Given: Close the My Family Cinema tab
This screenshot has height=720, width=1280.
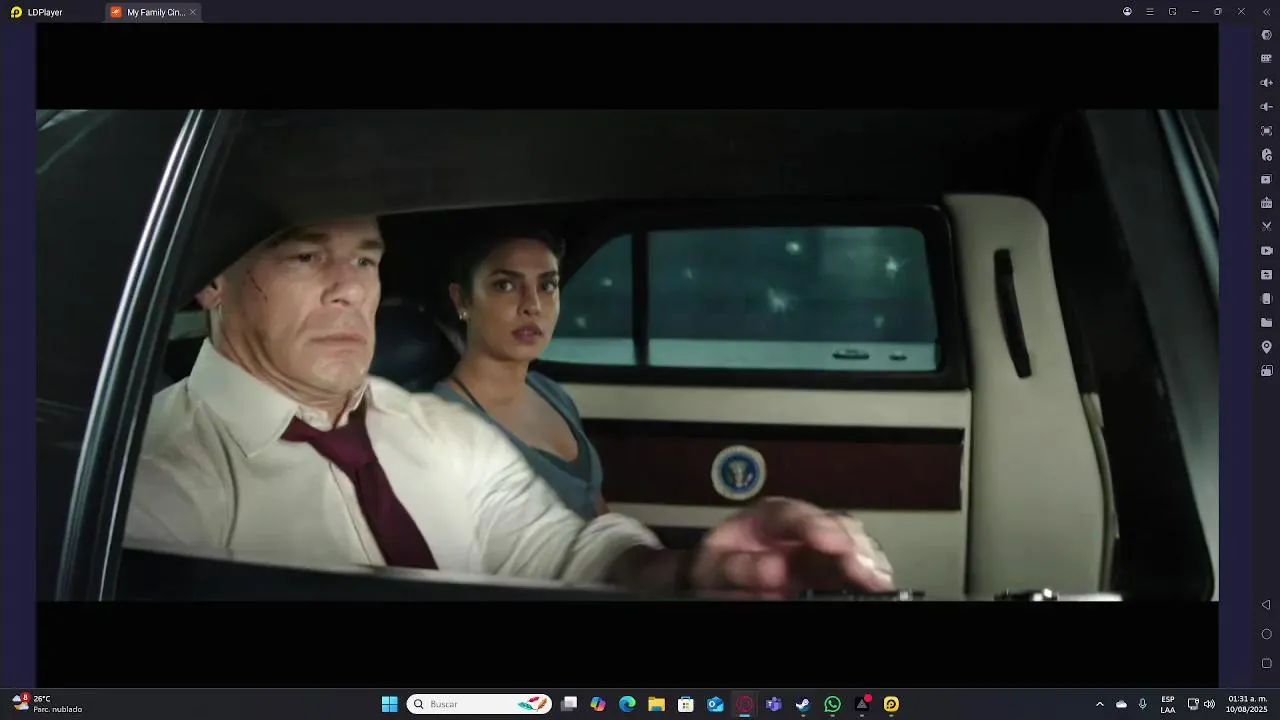Looking at the screenshot, I should coord(193,12).
